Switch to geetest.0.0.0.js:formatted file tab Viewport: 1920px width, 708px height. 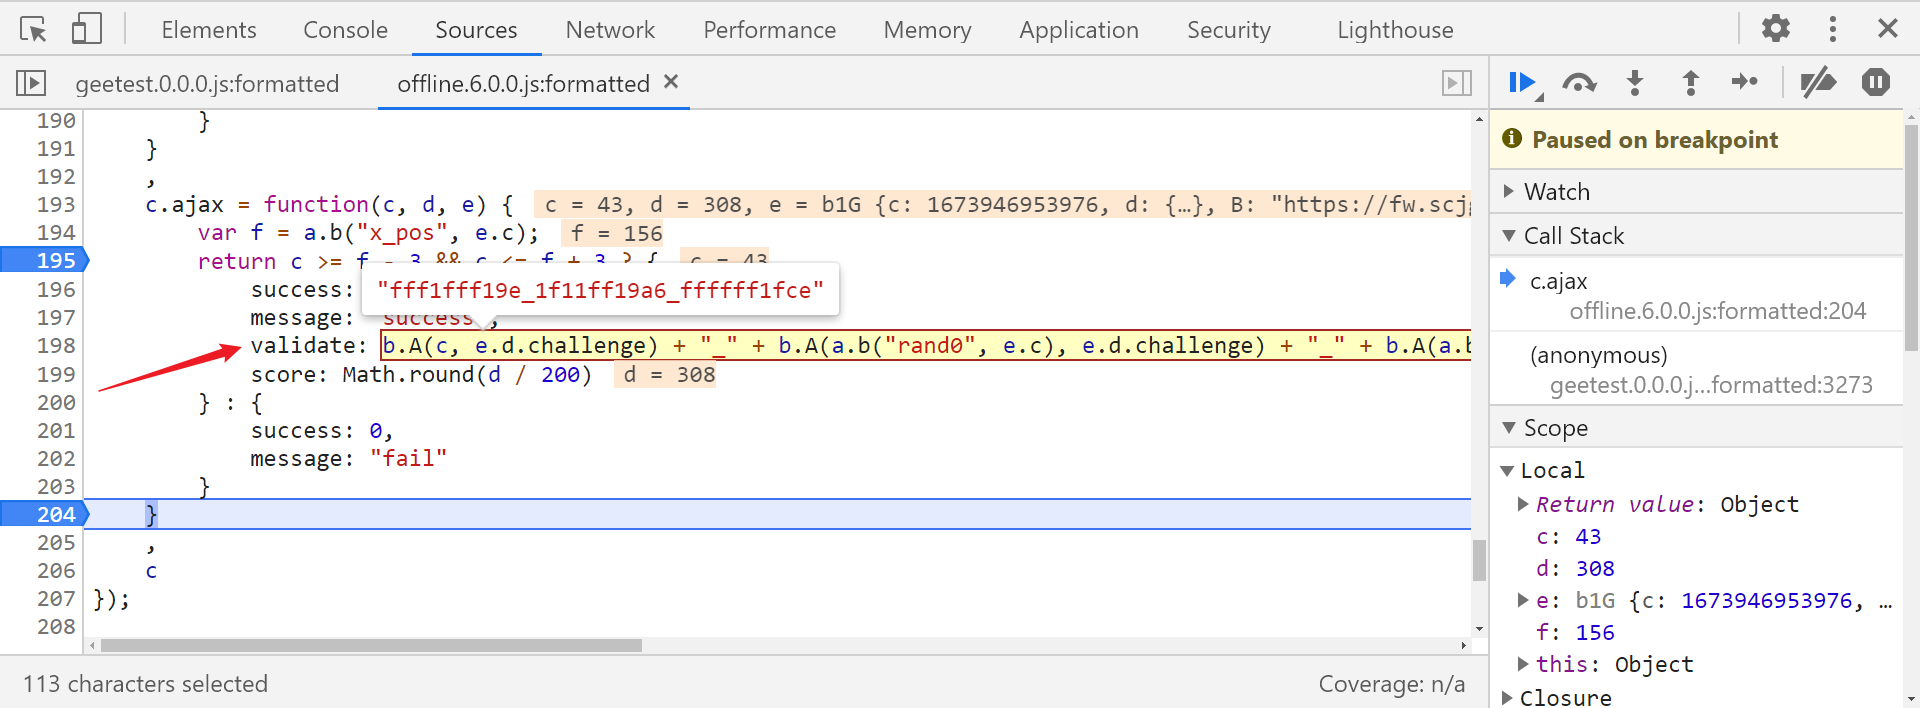(x=207, y=84)
